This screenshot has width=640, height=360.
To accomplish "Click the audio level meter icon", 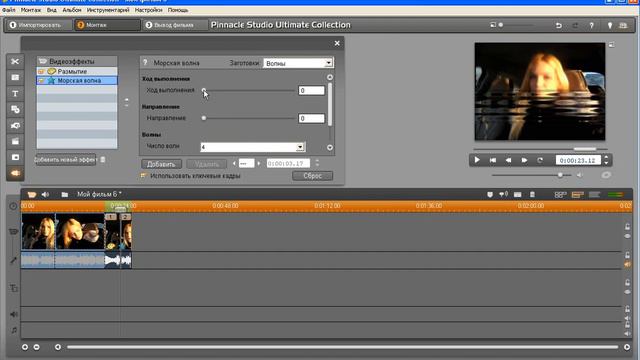I will click(616, 195).
